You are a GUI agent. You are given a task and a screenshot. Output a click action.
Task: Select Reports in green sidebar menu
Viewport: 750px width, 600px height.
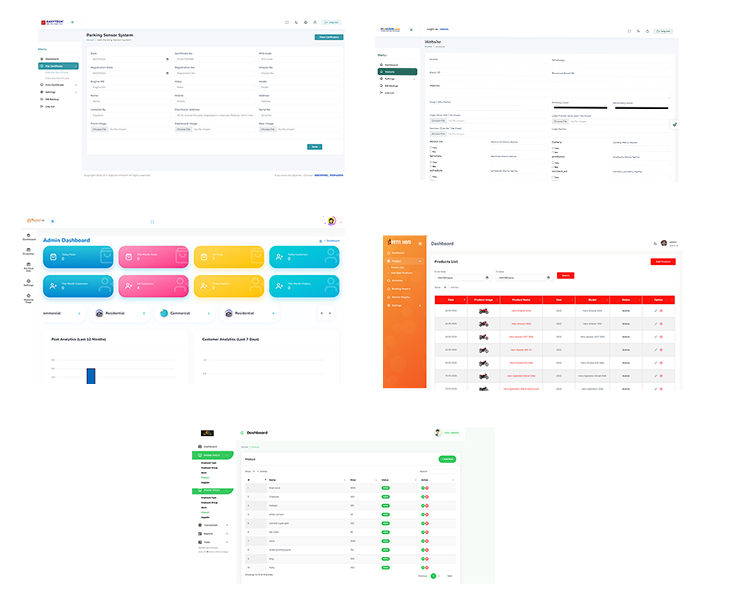click(x=211, y=533)
